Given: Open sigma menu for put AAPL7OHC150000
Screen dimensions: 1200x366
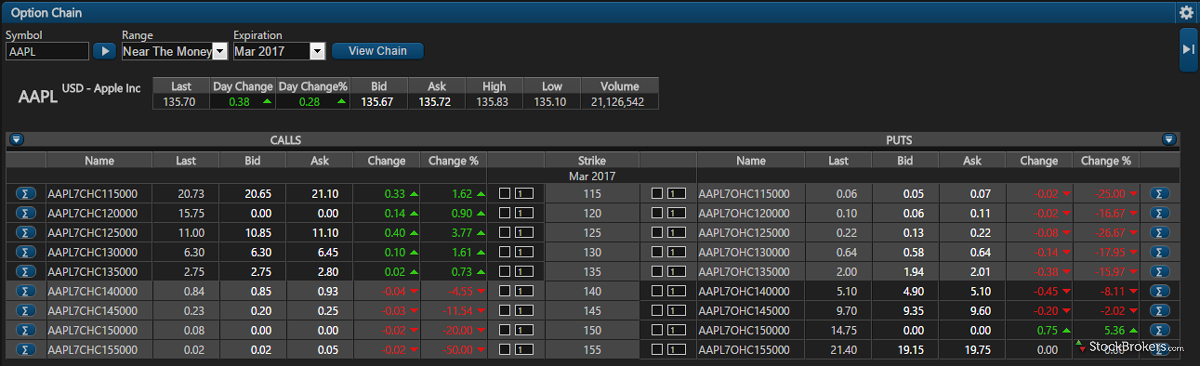Looking at the screenshot, I should pos(1160,329).
